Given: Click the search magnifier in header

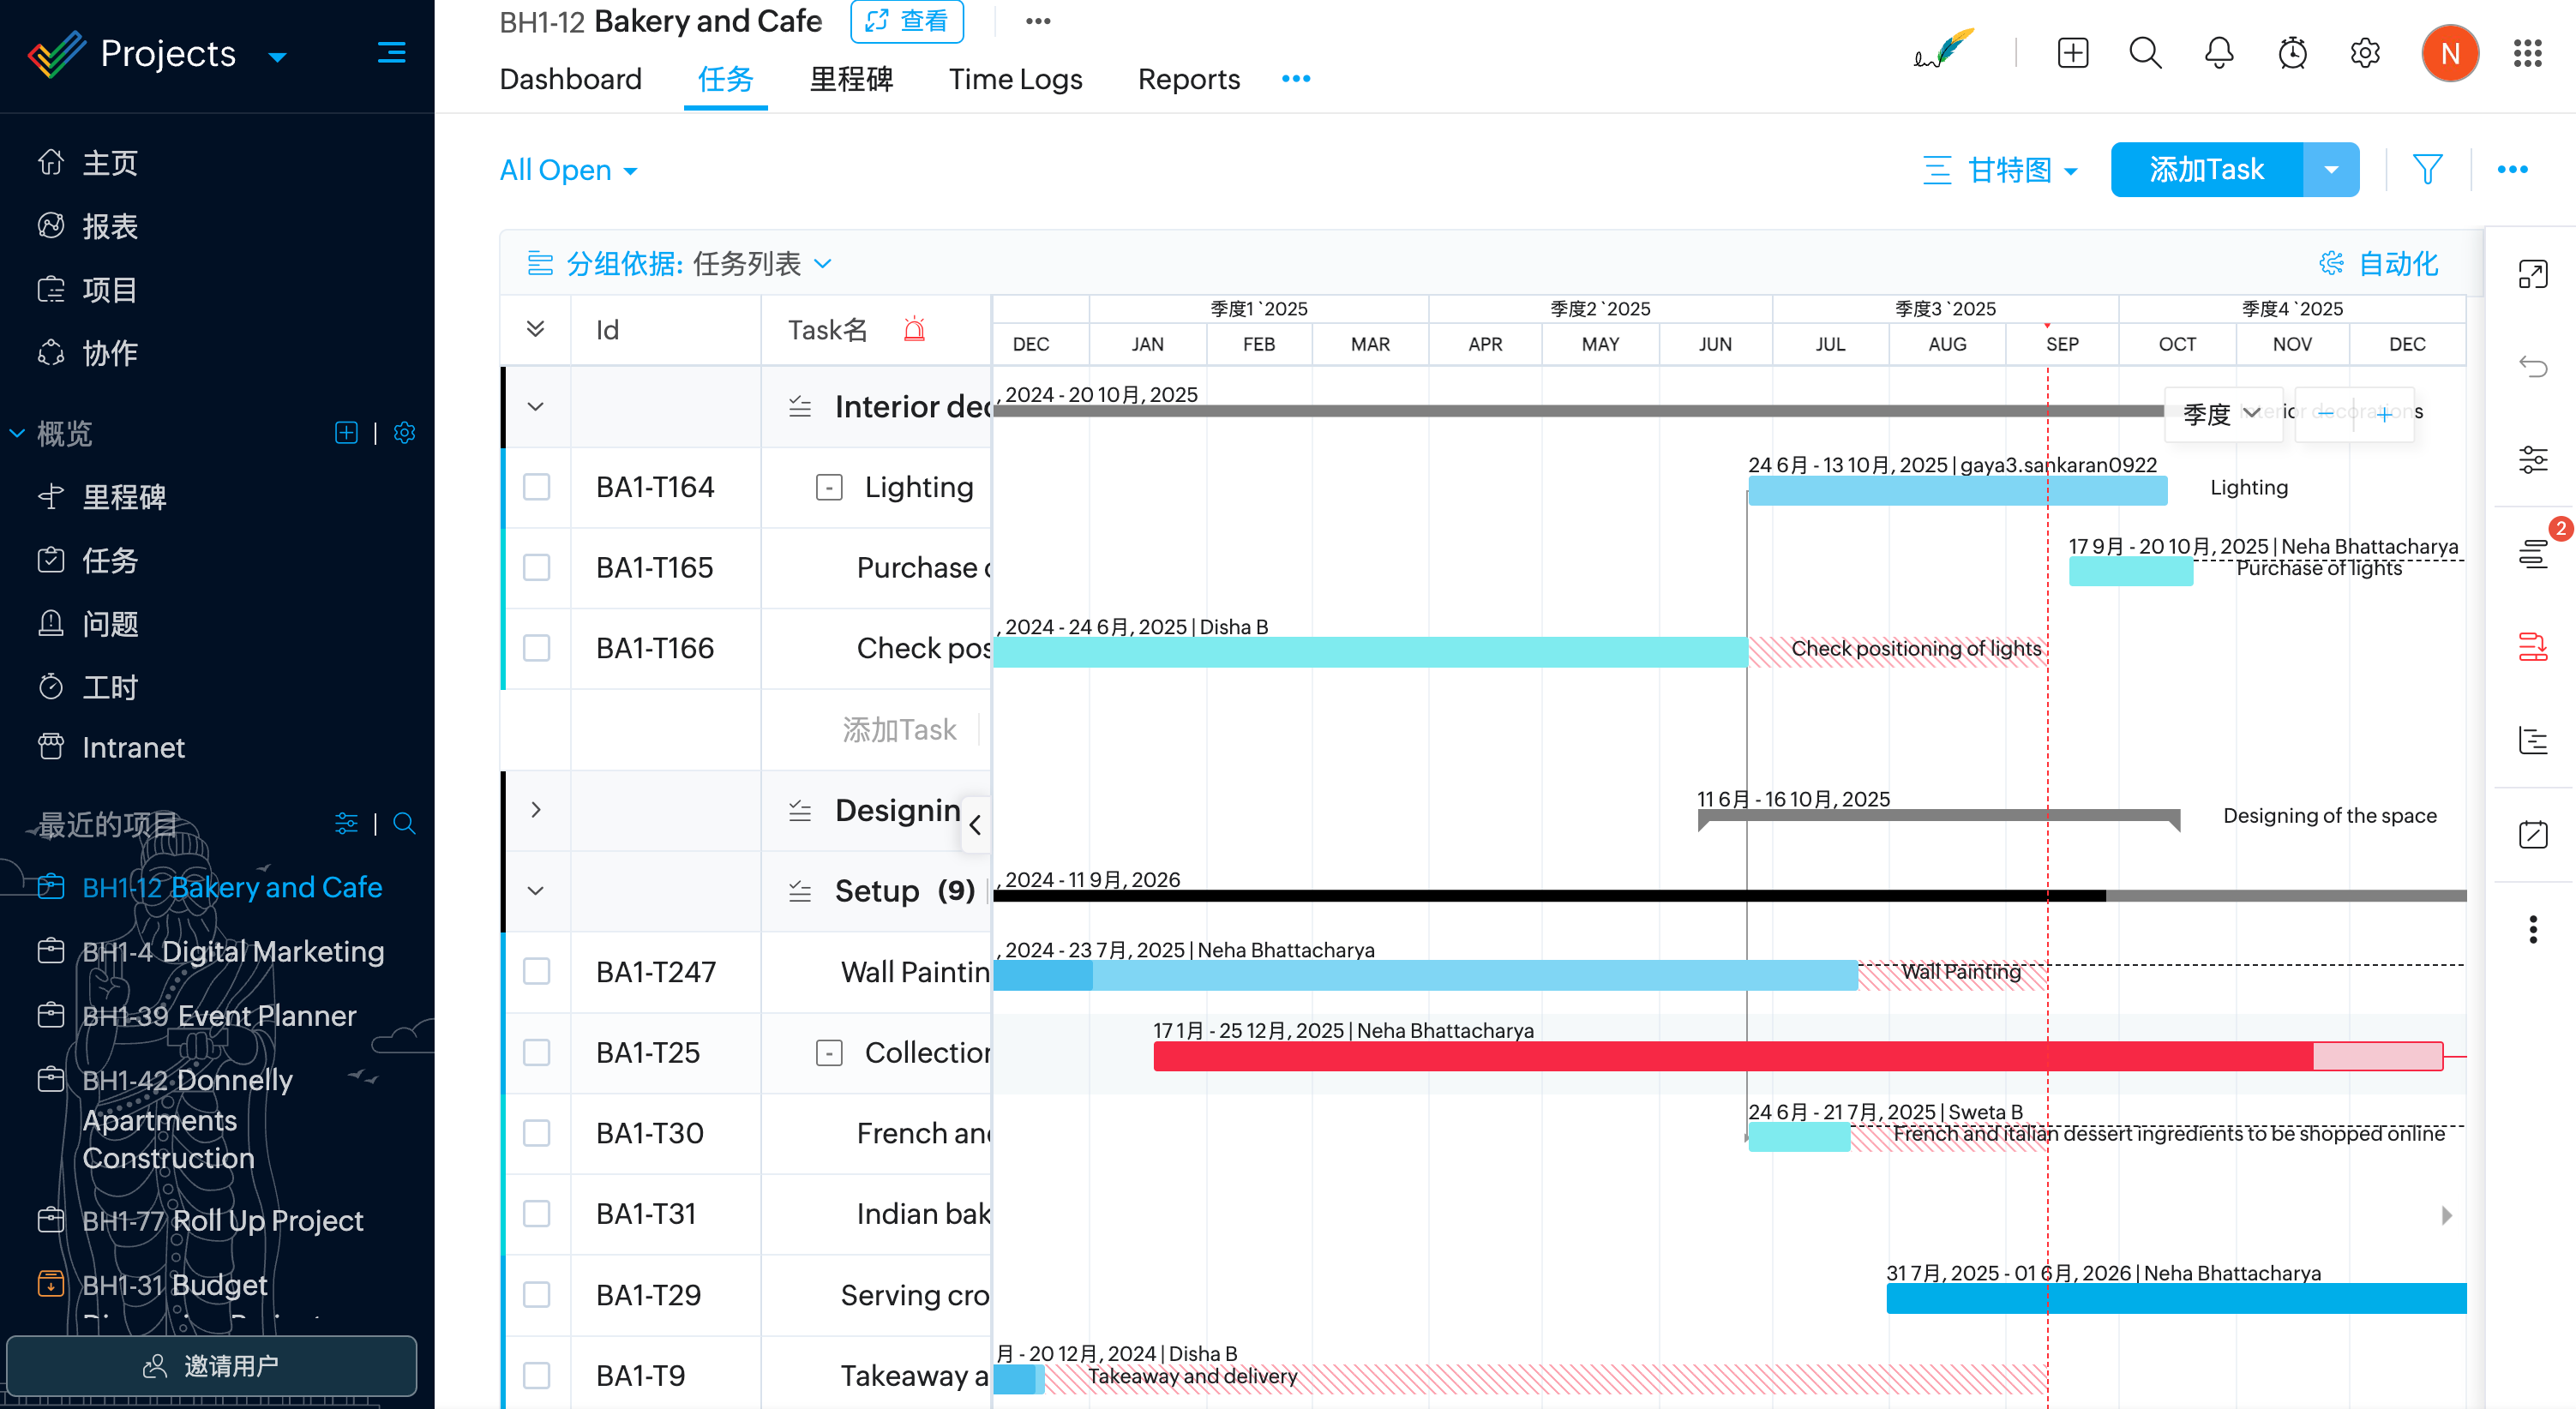Looking at the screenshot, I should coord(2145,53).
